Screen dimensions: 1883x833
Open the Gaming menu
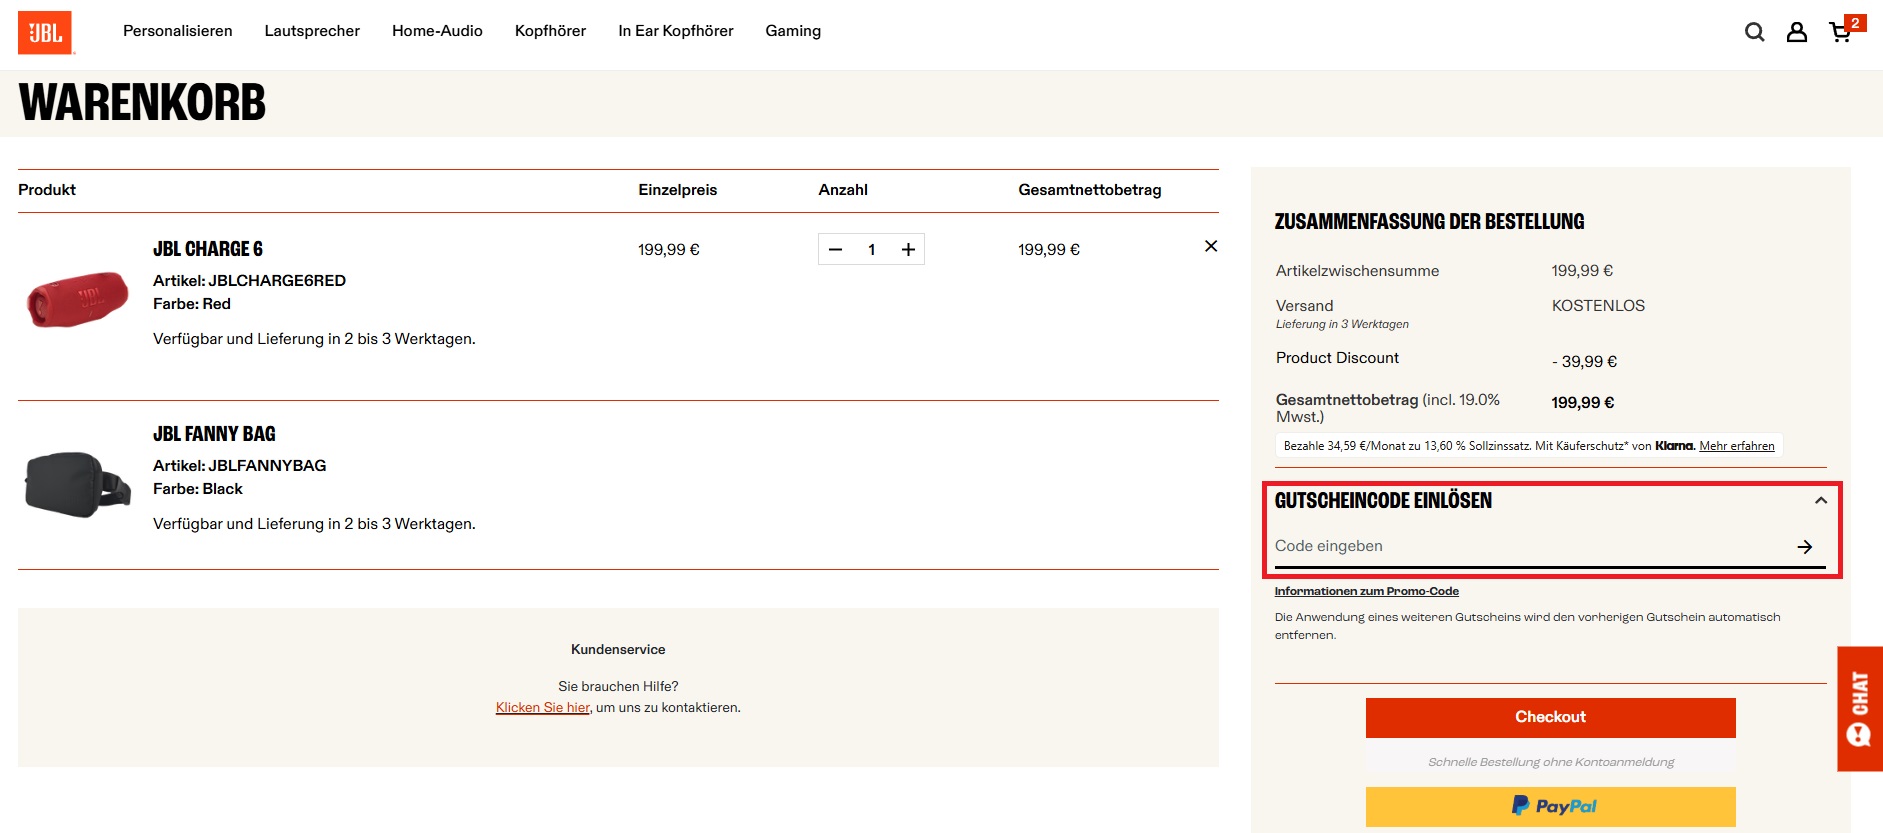click(x=793, y=31)
